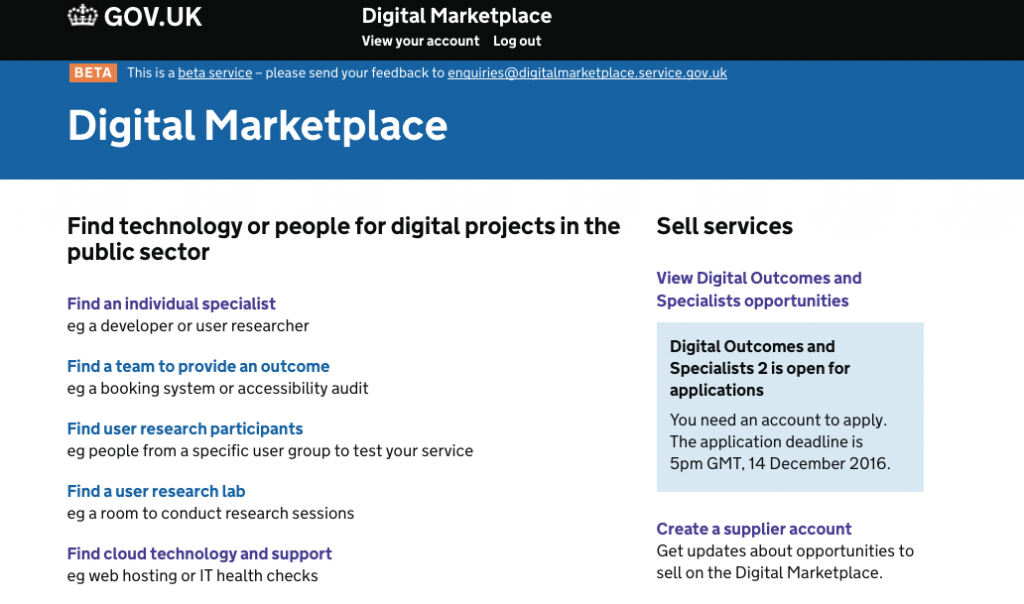Open Find a user research lab
The image size is (1024, 604).
pyautogui.click(x=156, y=491)
